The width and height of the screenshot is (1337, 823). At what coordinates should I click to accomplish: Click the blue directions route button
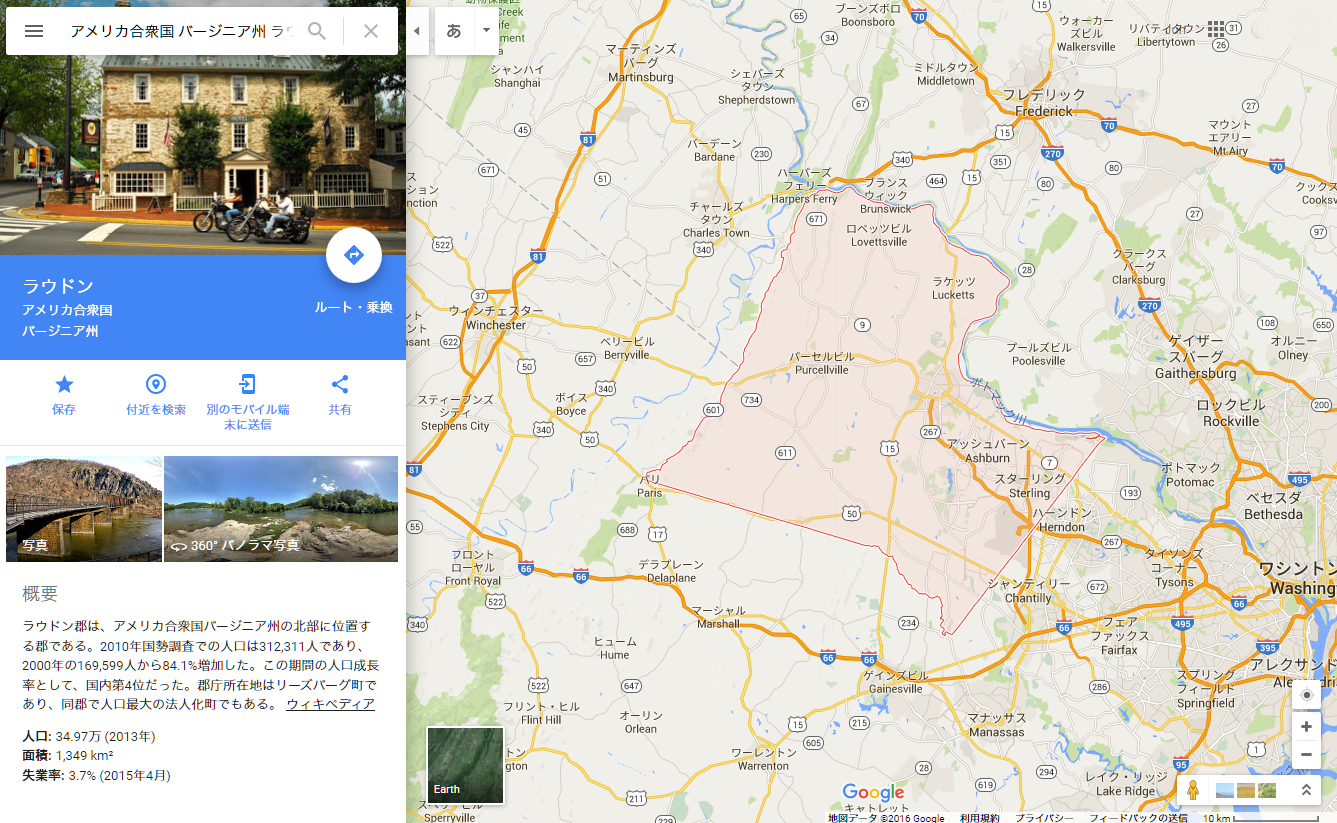point(354,256)
